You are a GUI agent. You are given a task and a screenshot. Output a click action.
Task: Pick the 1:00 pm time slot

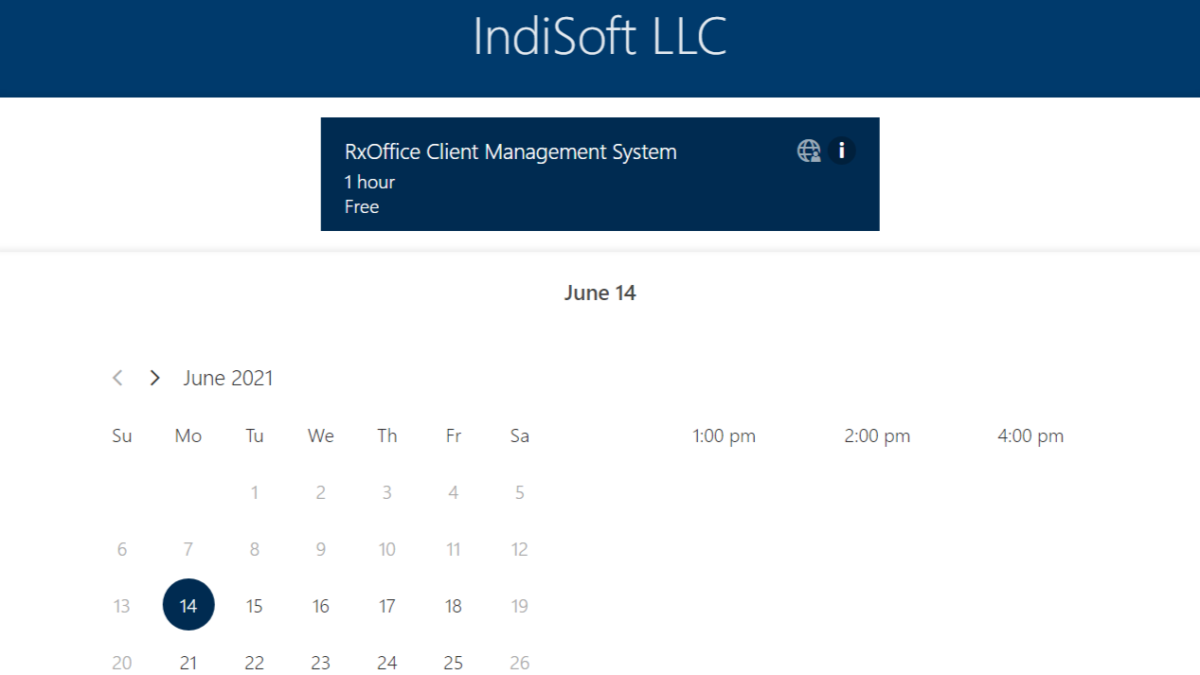click(x=724, y=436)
